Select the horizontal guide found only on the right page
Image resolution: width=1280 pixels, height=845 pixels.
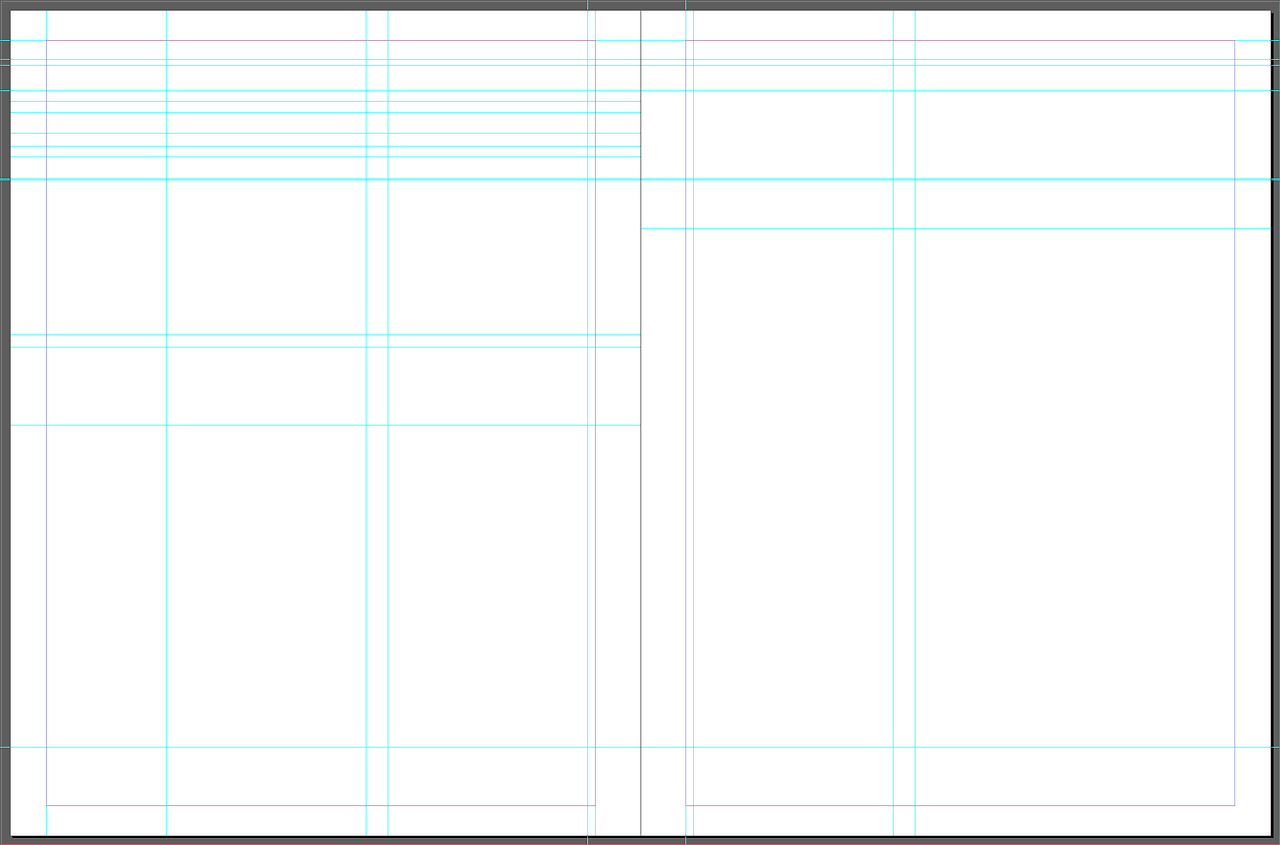[956, 228]
